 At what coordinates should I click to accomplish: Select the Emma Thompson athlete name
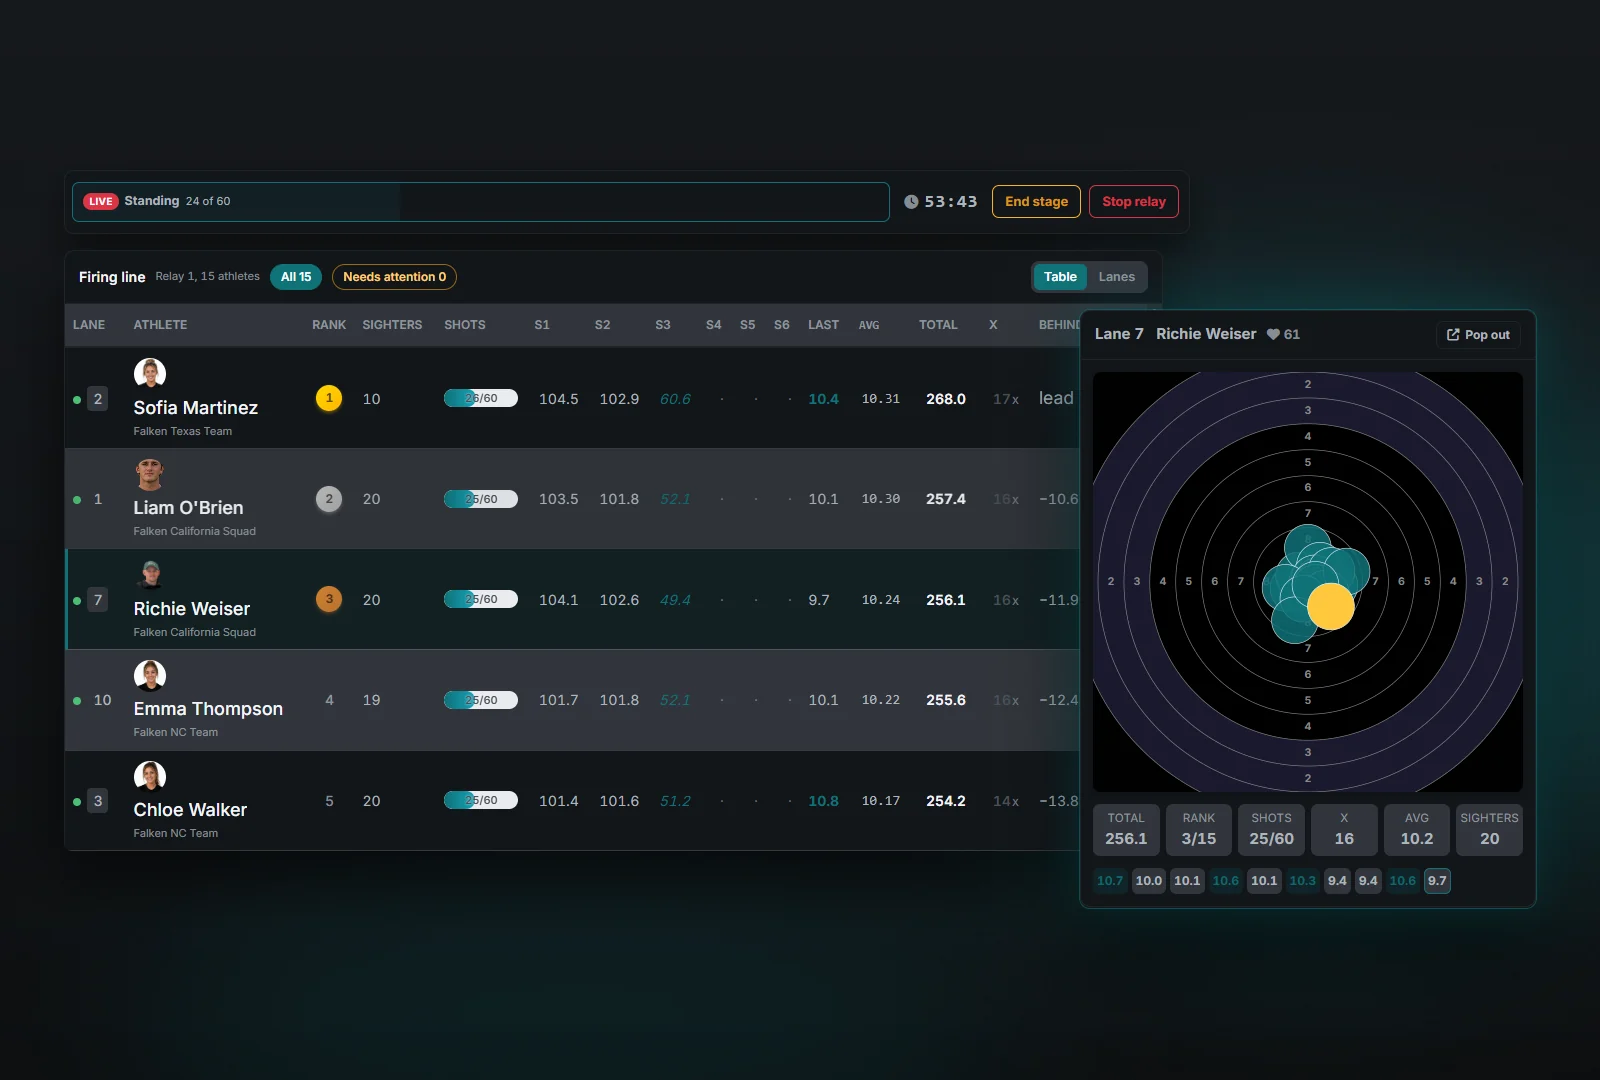(208, 709)
